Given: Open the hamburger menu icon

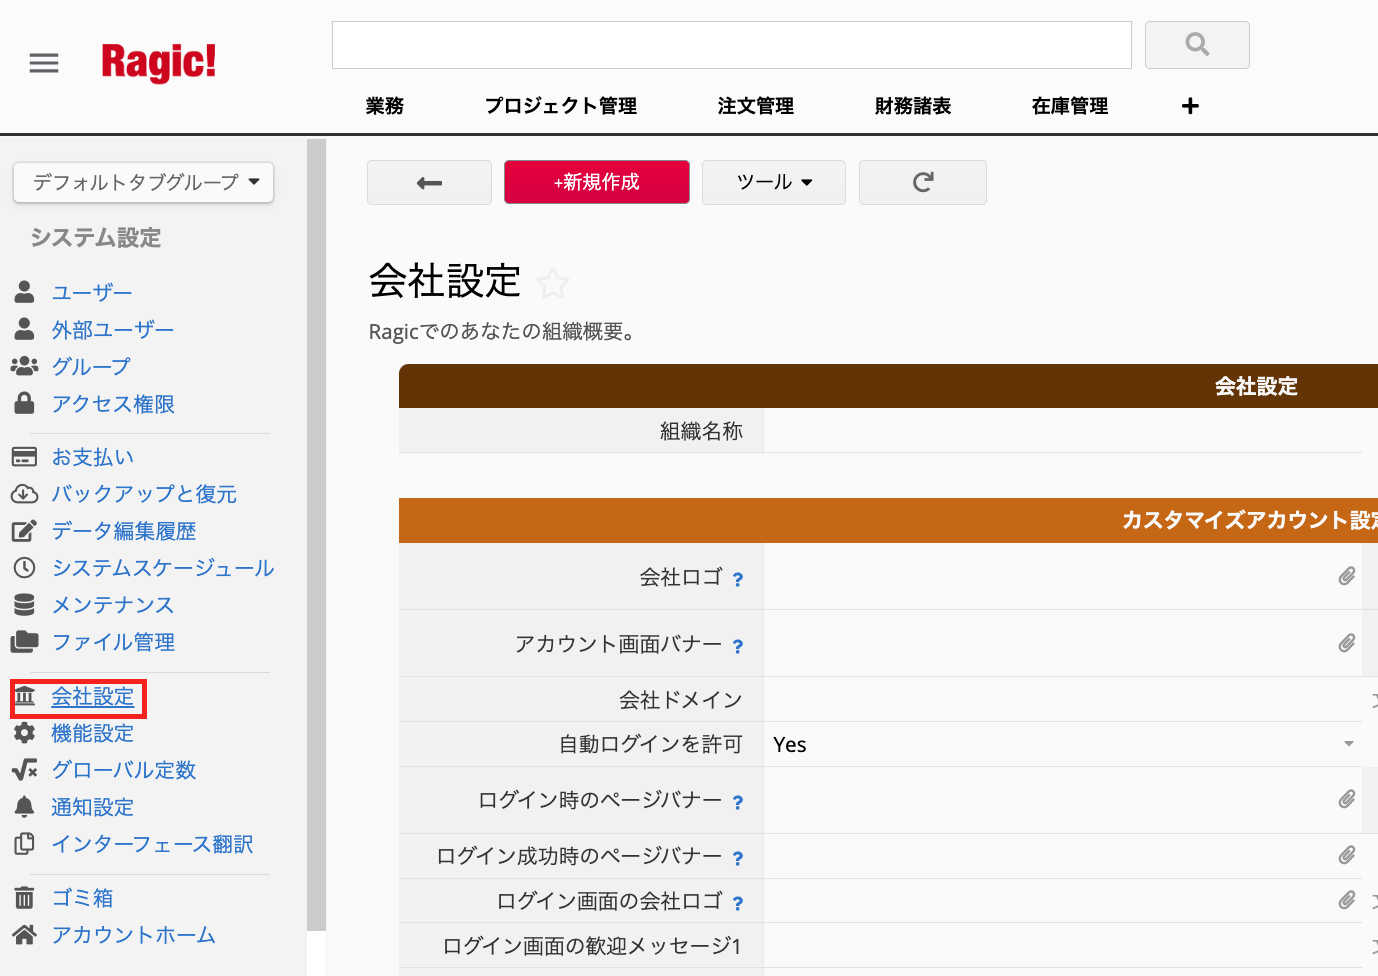Looking at the screenshot, I should [44, 64].
